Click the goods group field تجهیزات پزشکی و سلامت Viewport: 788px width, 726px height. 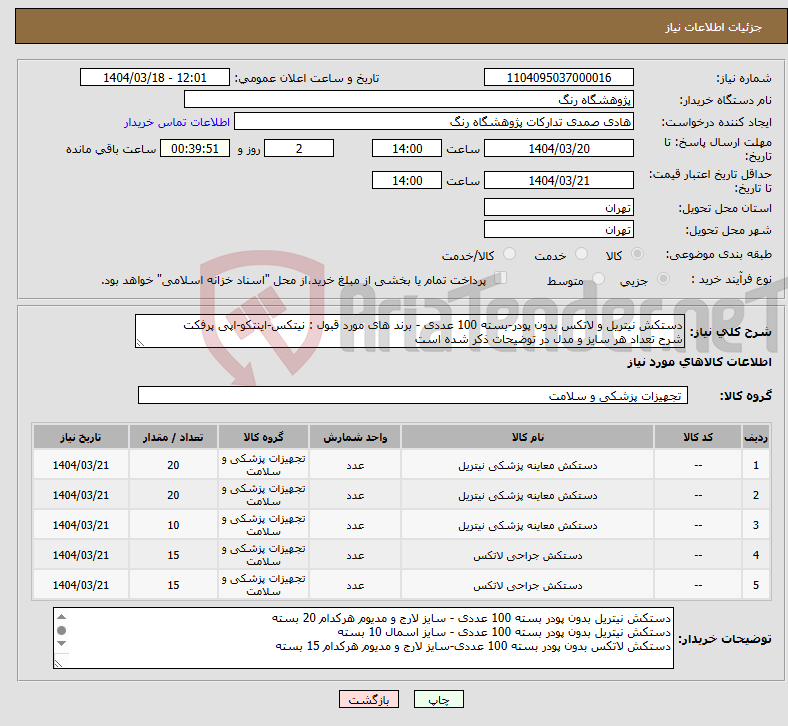click(413, 395)
